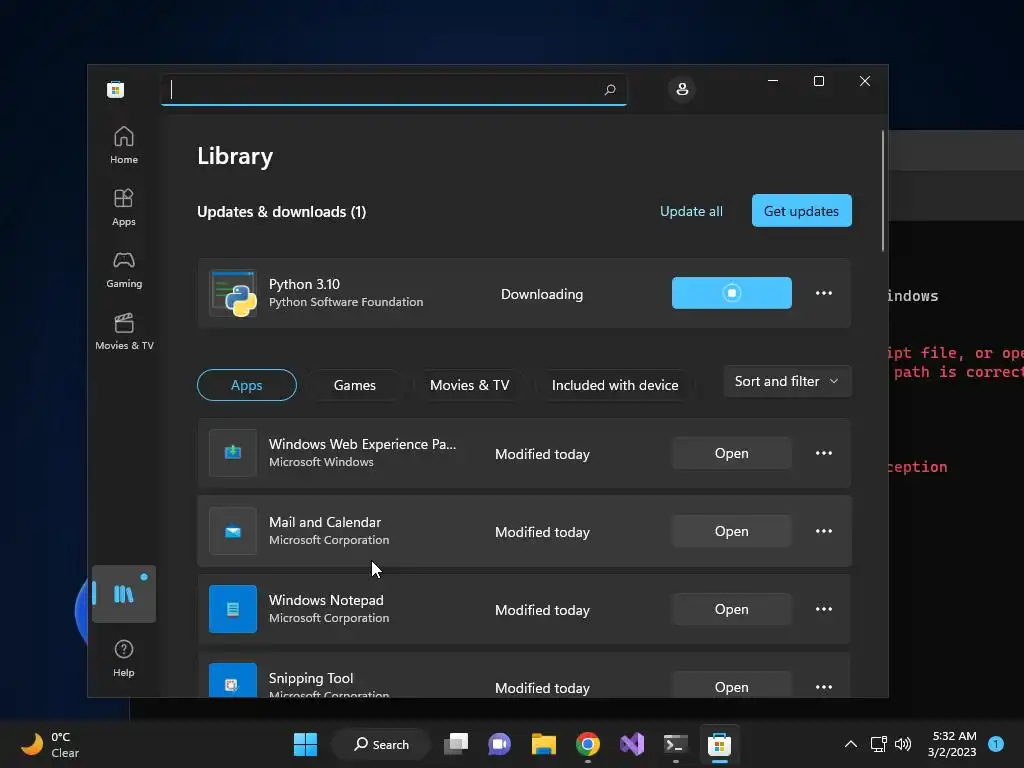
Task: Open the network status tray icon
Action: click(x=878, y=744)
